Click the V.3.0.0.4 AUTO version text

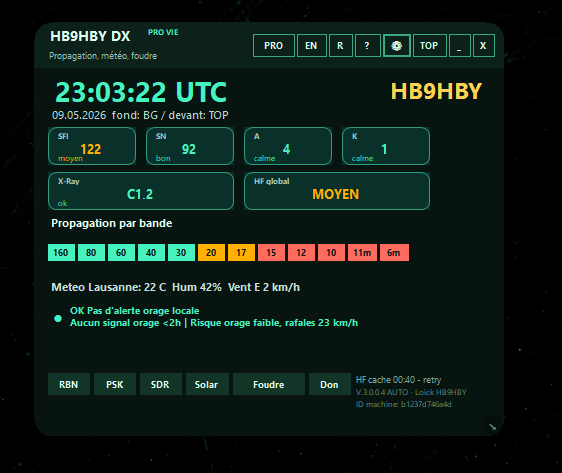411,392
